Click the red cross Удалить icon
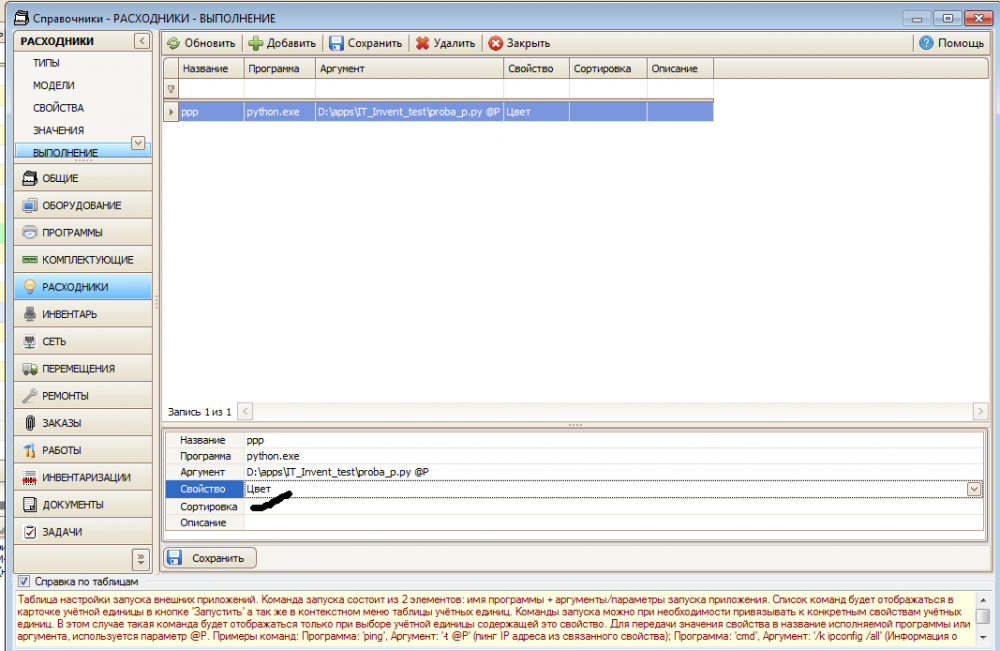The image size is (1000, 651). click(x=422, y=43)
